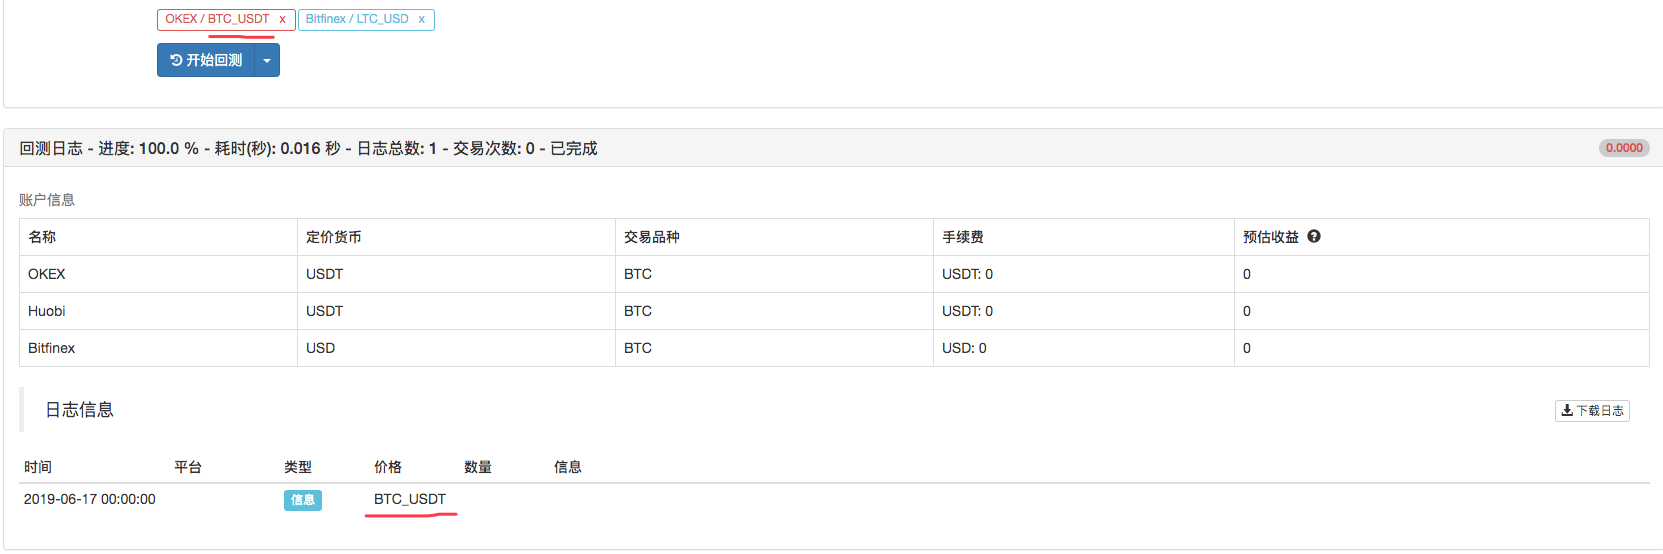Expand the caret dropdown beside 开始回测
The width and height of the screenshot is (1663, 554).
pos(267,60)
